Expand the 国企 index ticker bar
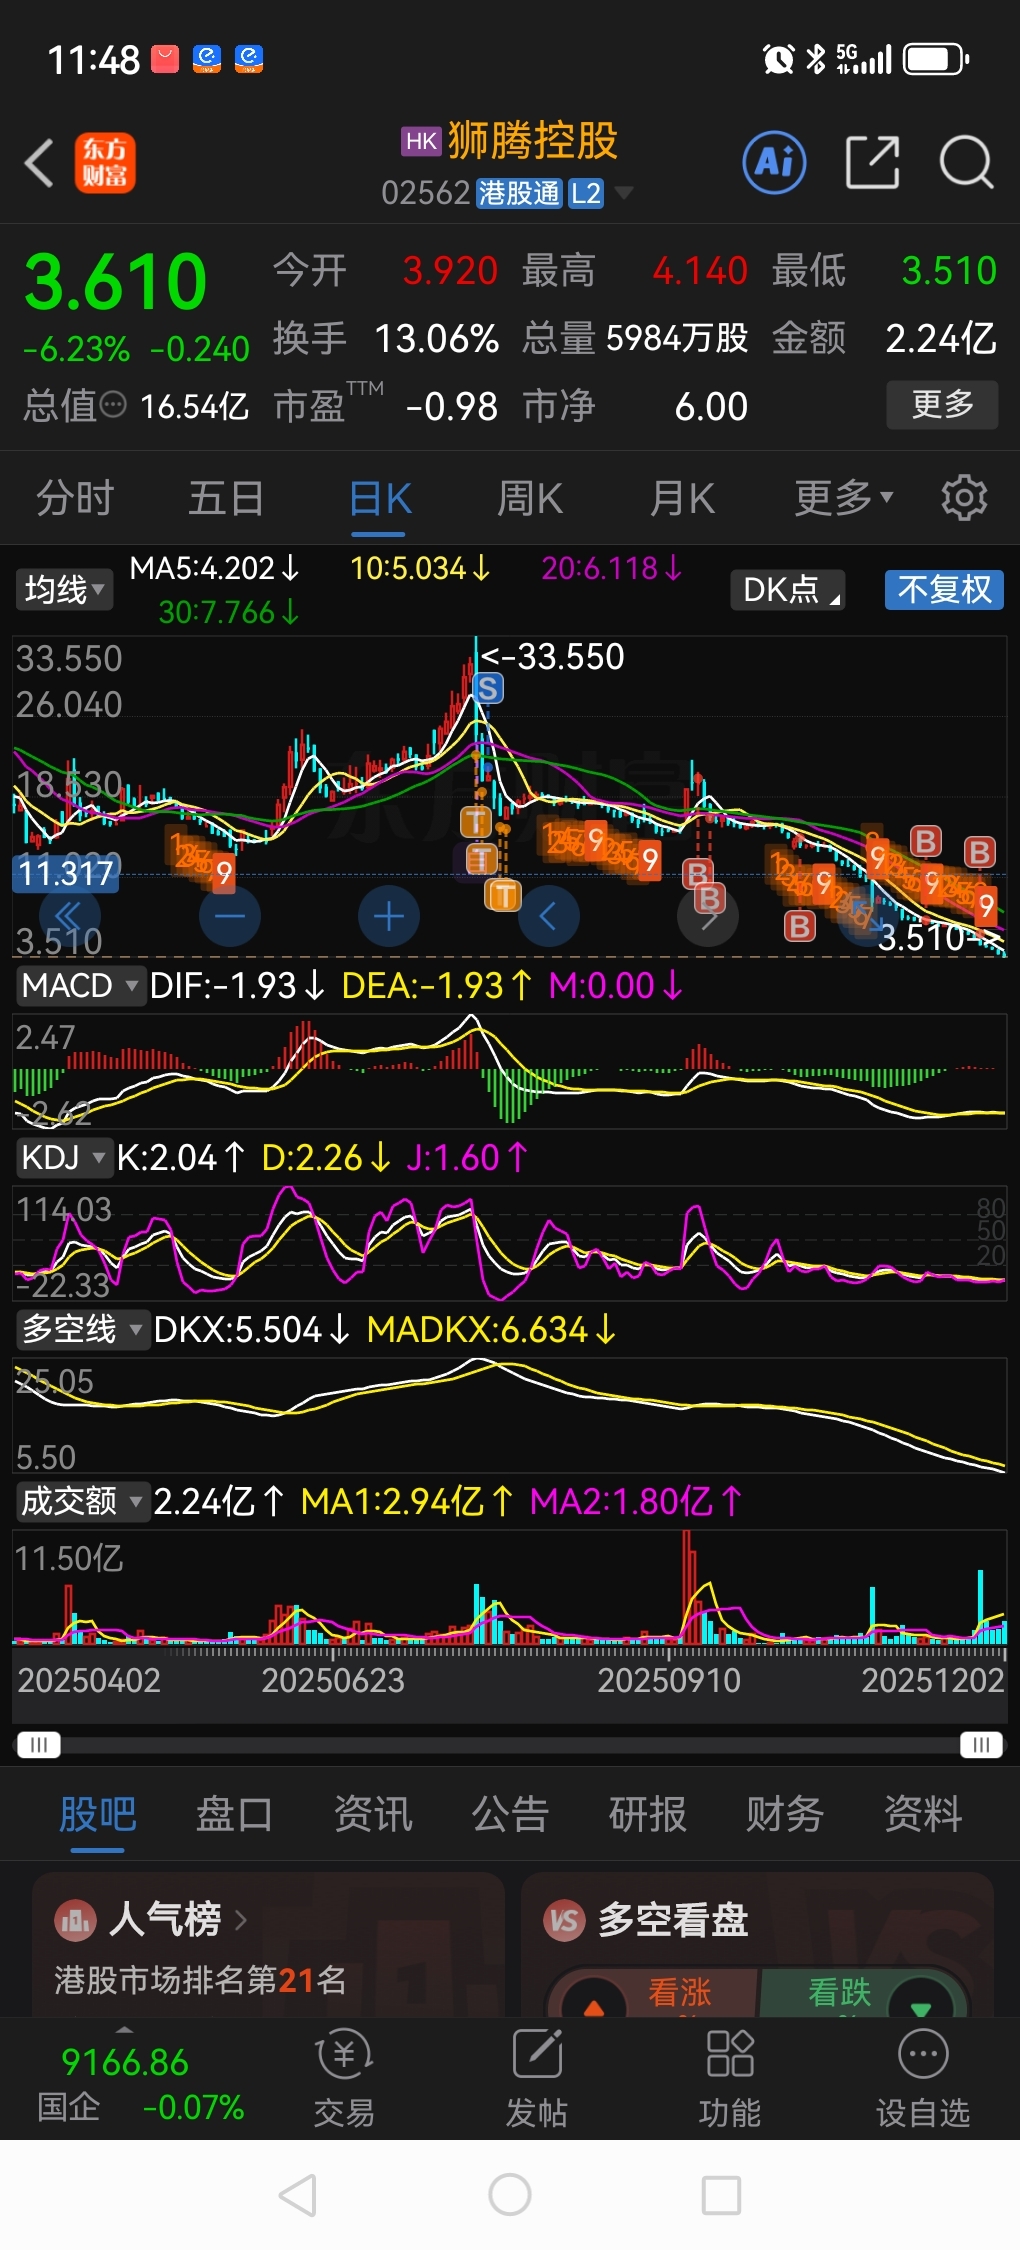Viewport: 1020px width, 2250px height. tap(124, 2030)
